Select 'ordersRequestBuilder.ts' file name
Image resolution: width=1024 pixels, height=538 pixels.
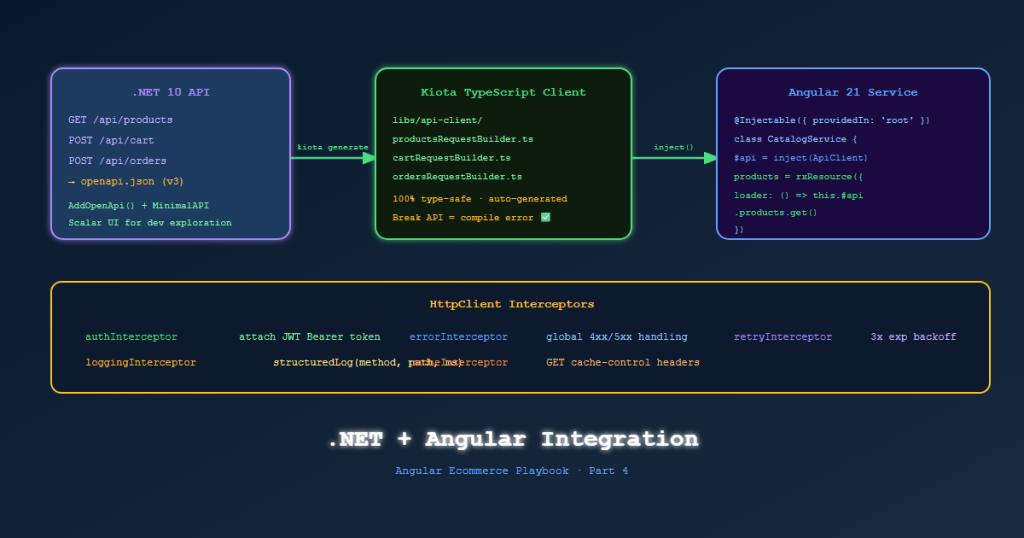pyautogui.click(x=457, y=177)
